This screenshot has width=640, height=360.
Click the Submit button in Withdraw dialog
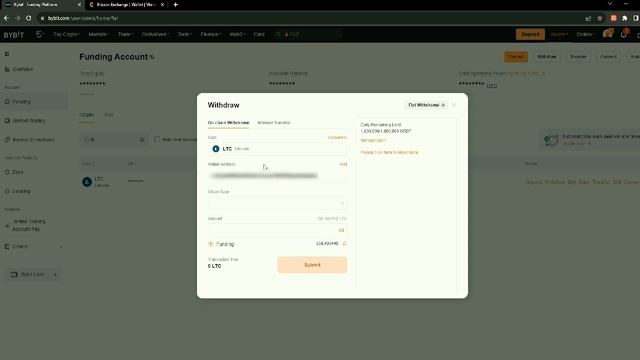pos(312,265)
